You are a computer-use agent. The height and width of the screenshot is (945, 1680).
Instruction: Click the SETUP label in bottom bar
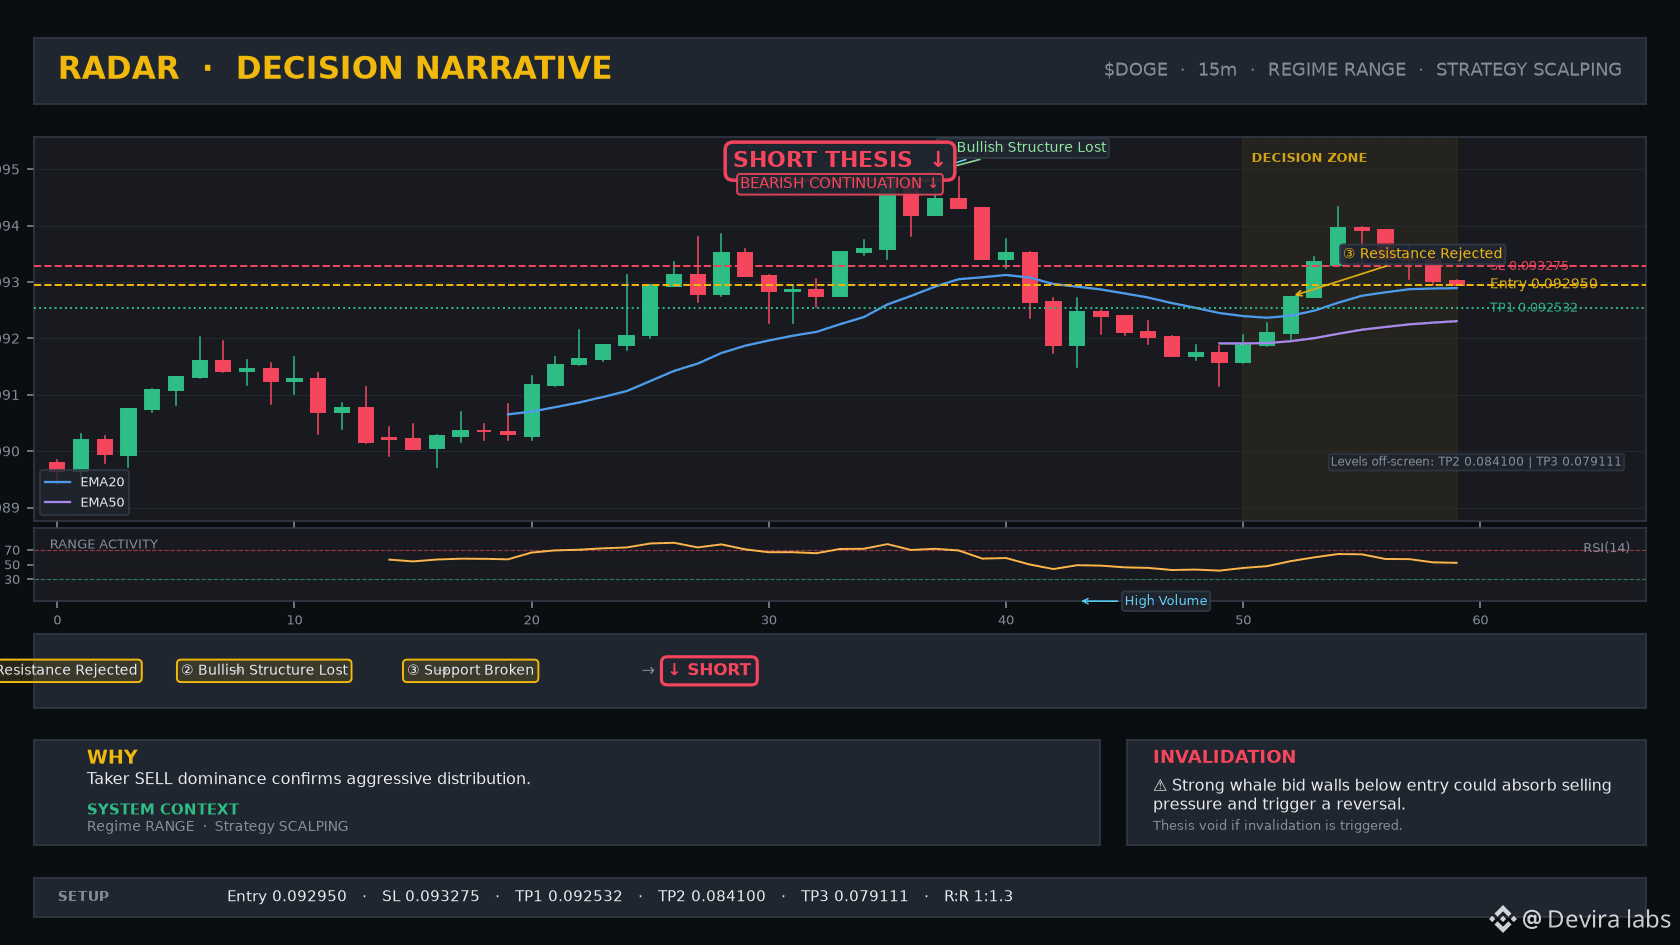[x=83, y=896]
